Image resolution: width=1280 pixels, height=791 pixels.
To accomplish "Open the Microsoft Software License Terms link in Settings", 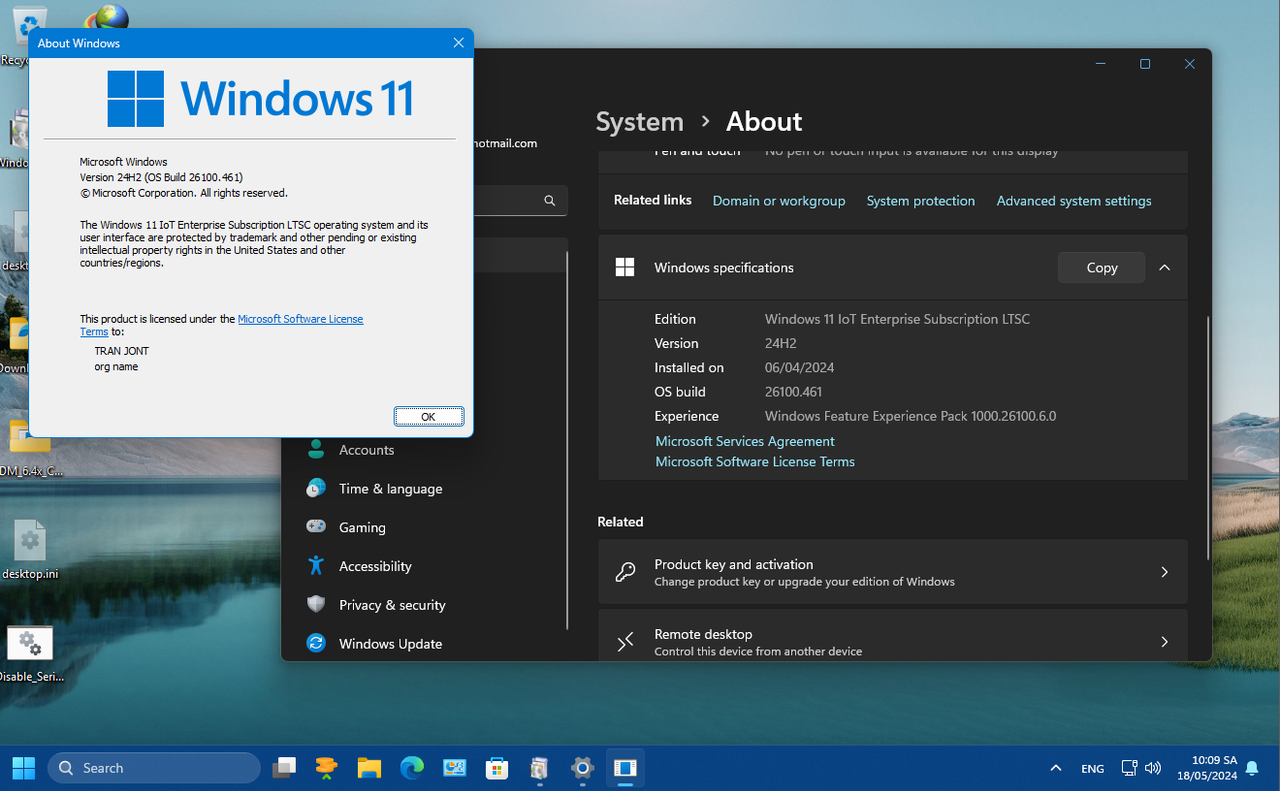I will [755, 462].
